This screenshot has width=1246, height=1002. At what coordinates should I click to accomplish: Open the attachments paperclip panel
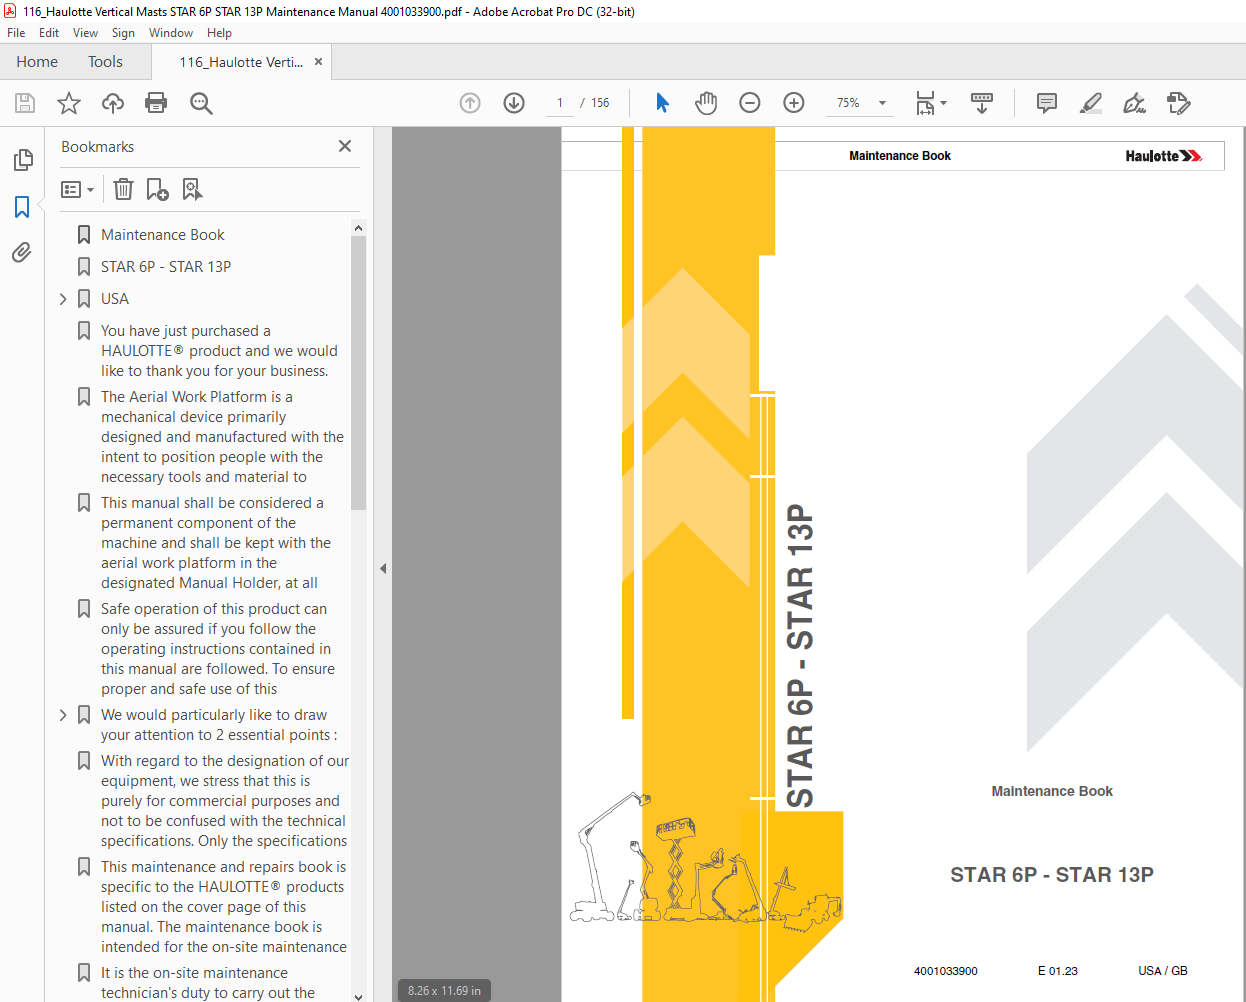pos(22,252)
